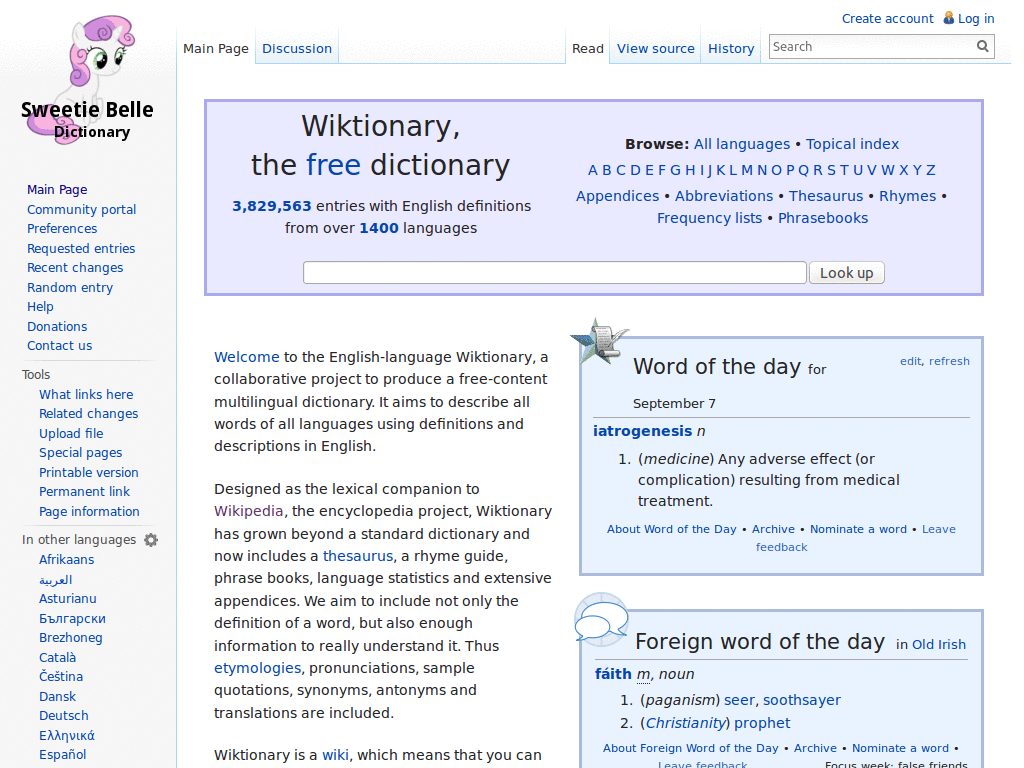Image resolution: width=1024 pixels, height=768 pixels.
Task: Open the Main Page tab
Action: [x=216, y=48]
